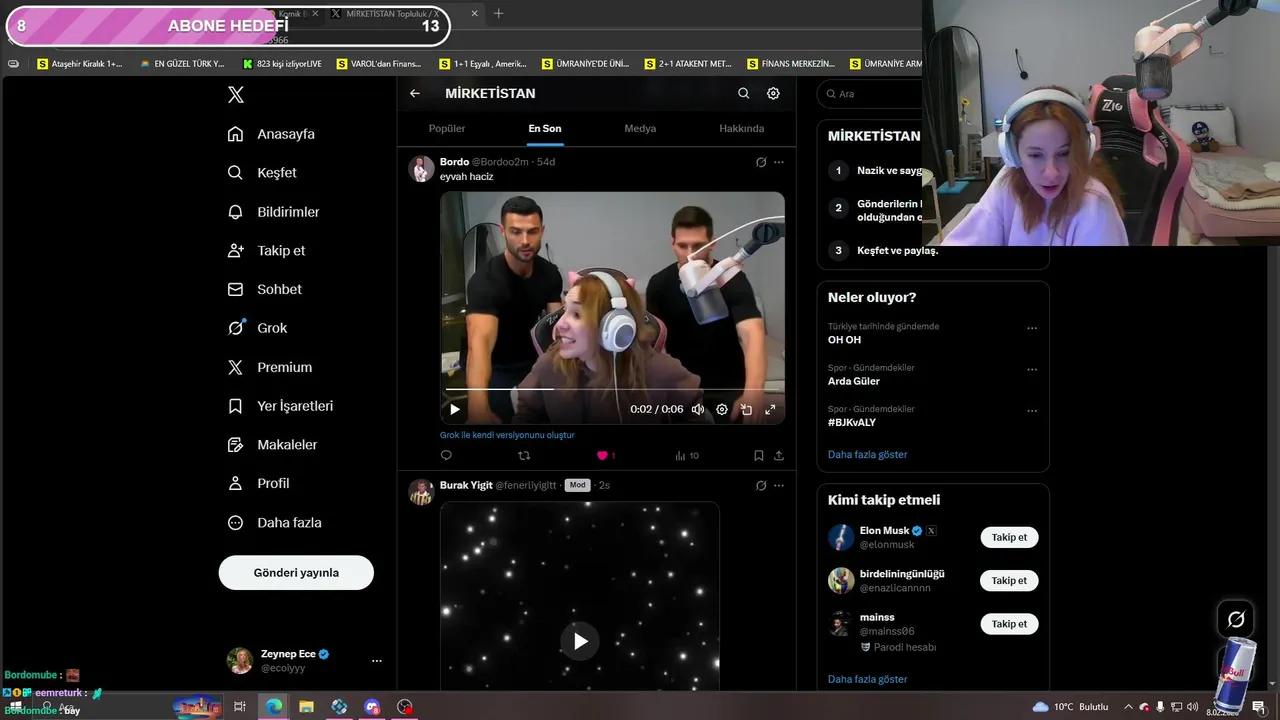This screenshot has width=1280, height=720.
Task: Open Burak Yigit's profile avatar
Action: click(x=421, y=492)
